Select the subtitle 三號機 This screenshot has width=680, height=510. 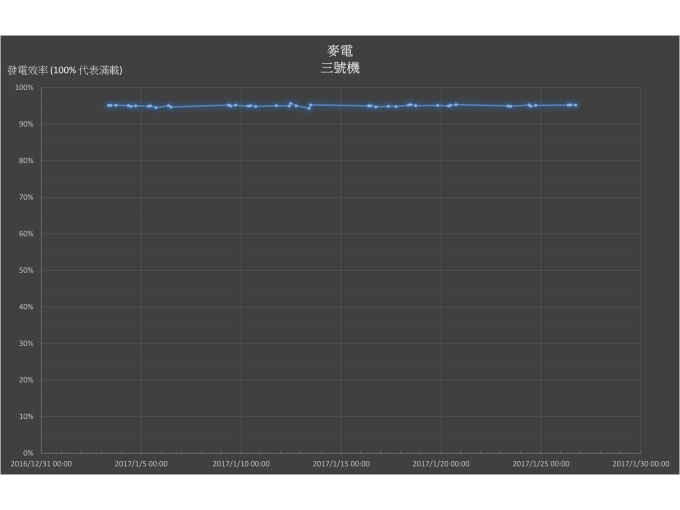[x=340, y=68]
